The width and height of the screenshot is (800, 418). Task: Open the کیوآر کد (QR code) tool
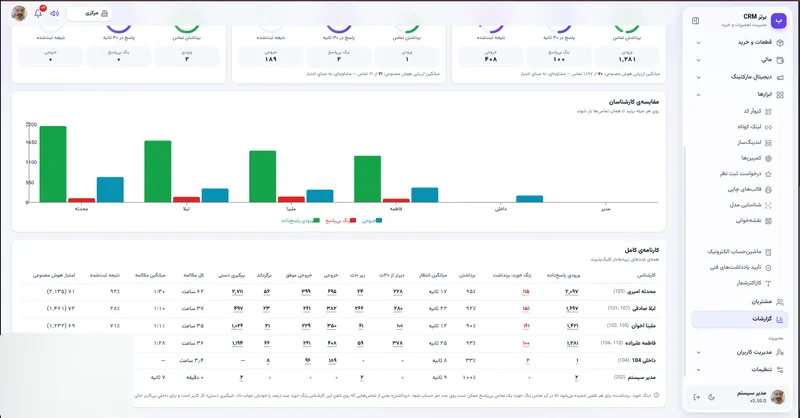click(757, 111)
